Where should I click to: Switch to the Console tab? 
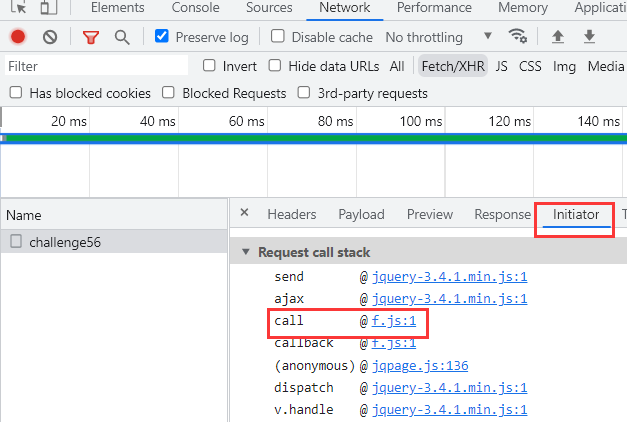[195, 8]
